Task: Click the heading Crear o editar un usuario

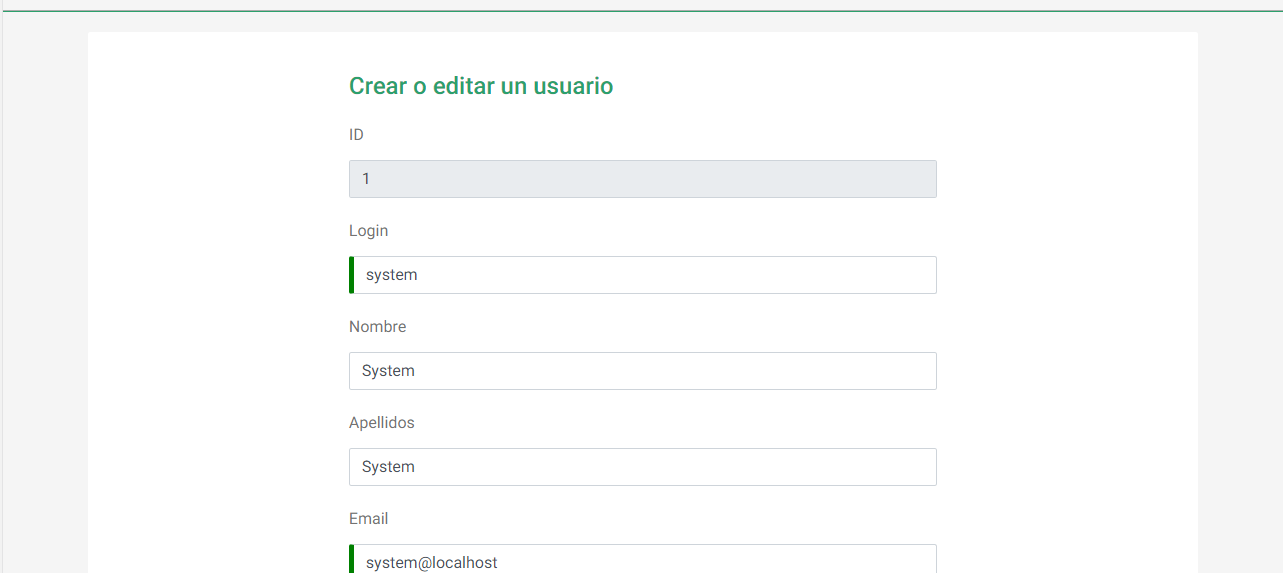Action: tap(481, 86)
